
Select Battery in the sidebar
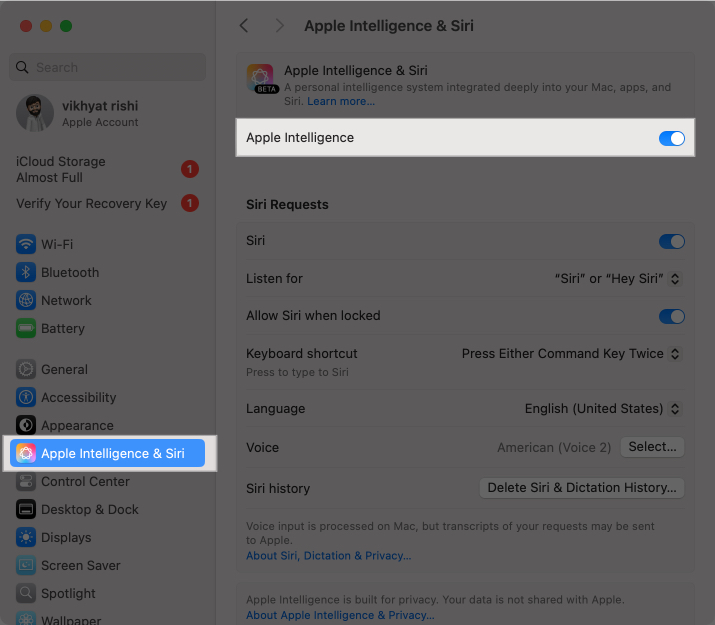[108, 328]
